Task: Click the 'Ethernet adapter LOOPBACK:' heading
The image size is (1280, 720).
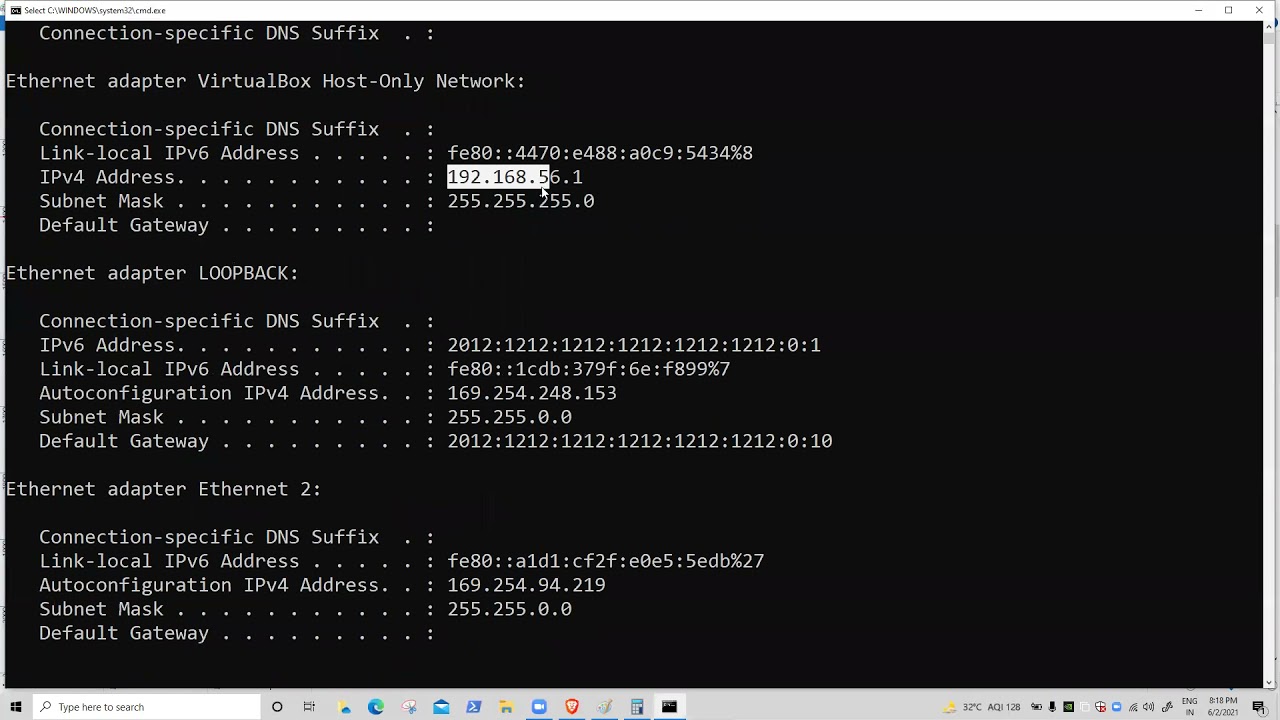Action: point(152,273)
